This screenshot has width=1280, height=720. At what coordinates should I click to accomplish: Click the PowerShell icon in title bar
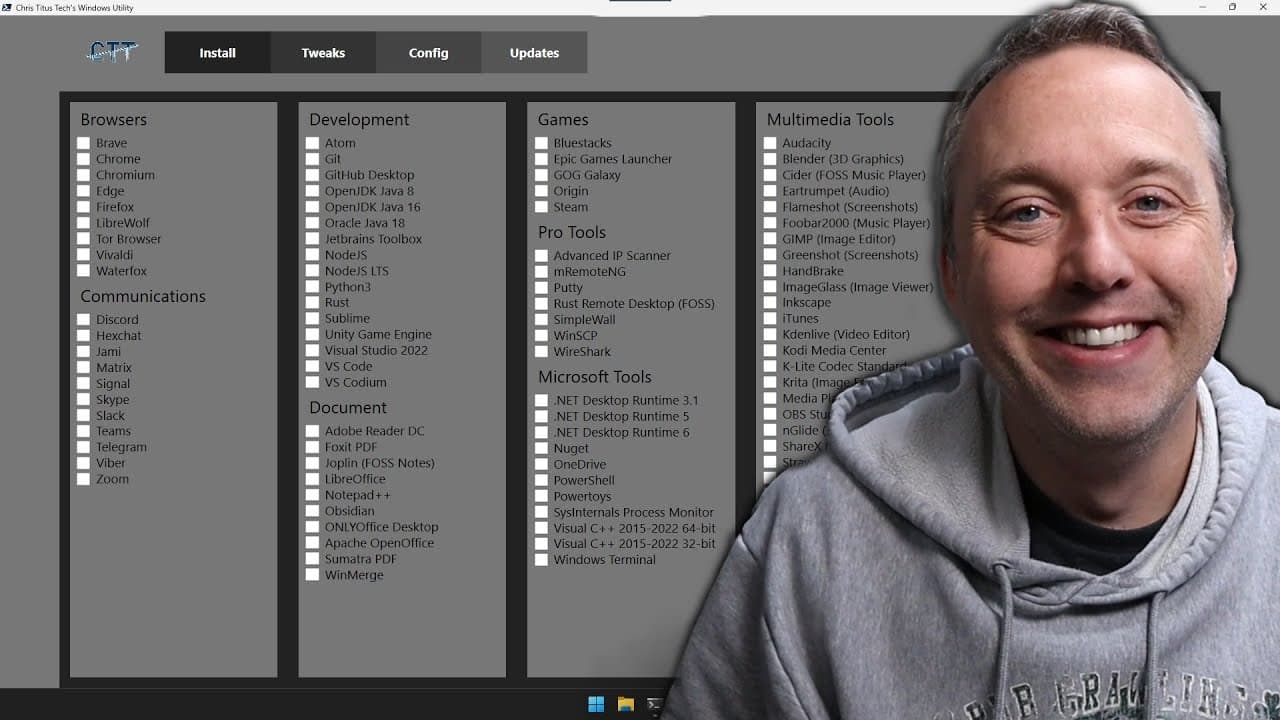[7, 7]
